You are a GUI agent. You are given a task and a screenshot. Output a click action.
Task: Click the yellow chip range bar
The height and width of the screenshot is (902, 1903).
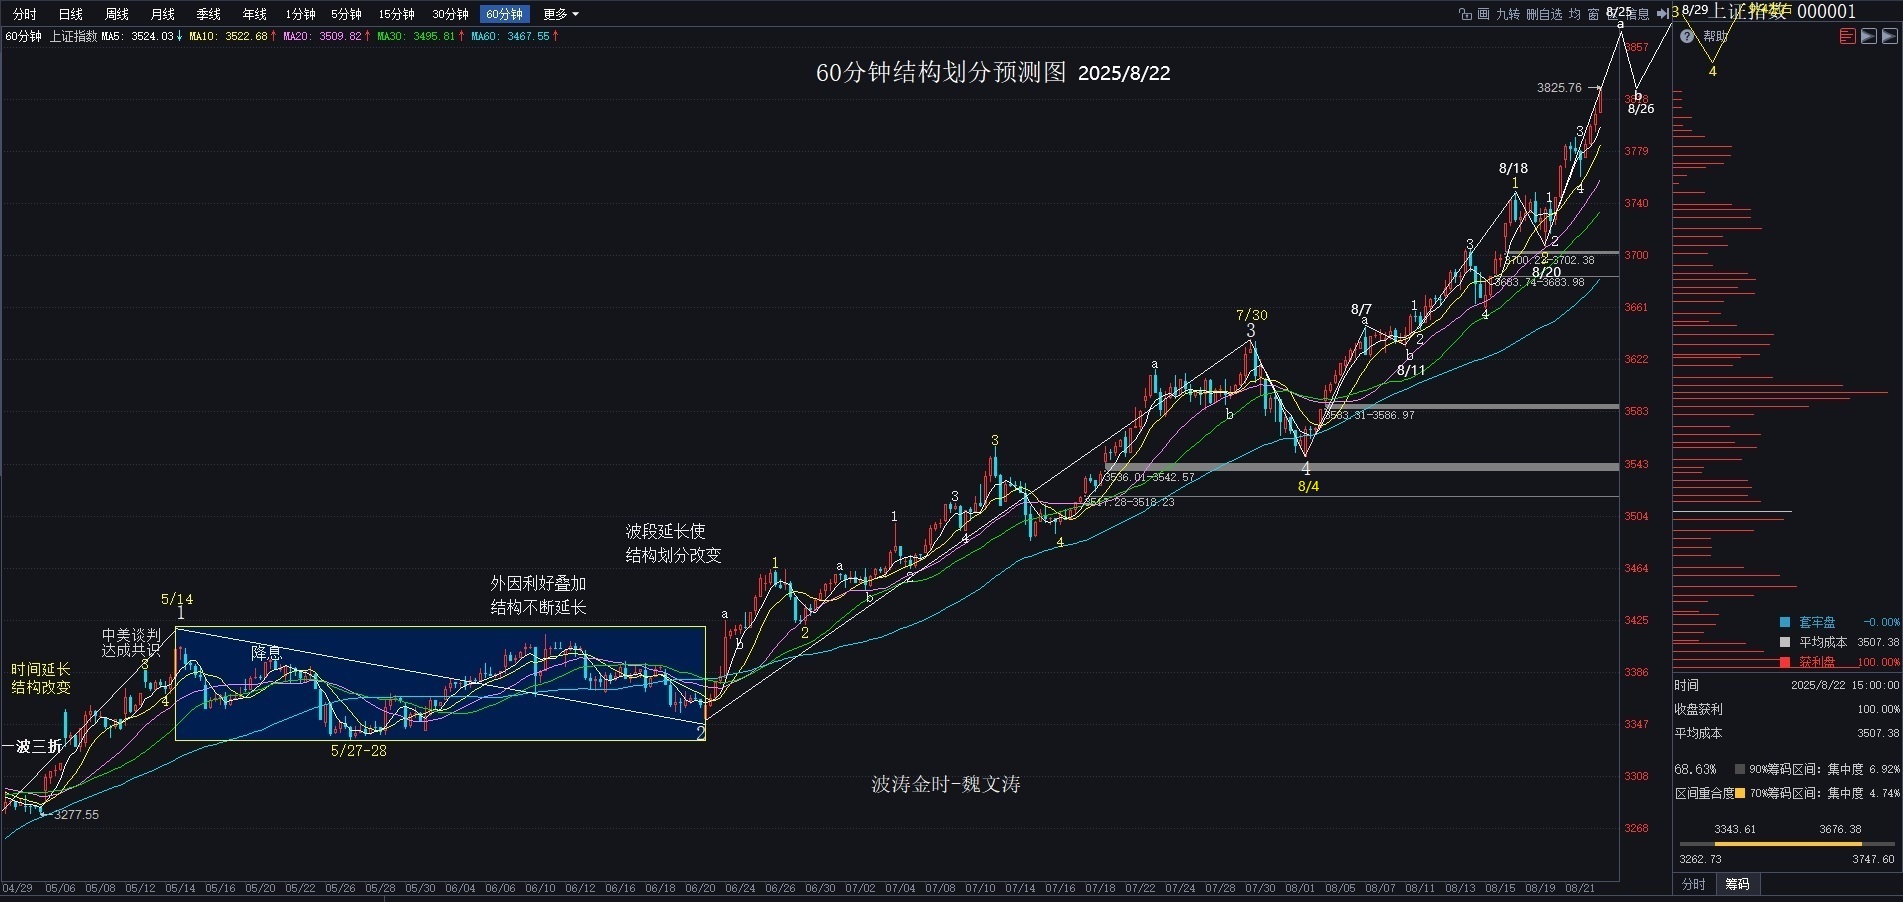[1787, 844]
